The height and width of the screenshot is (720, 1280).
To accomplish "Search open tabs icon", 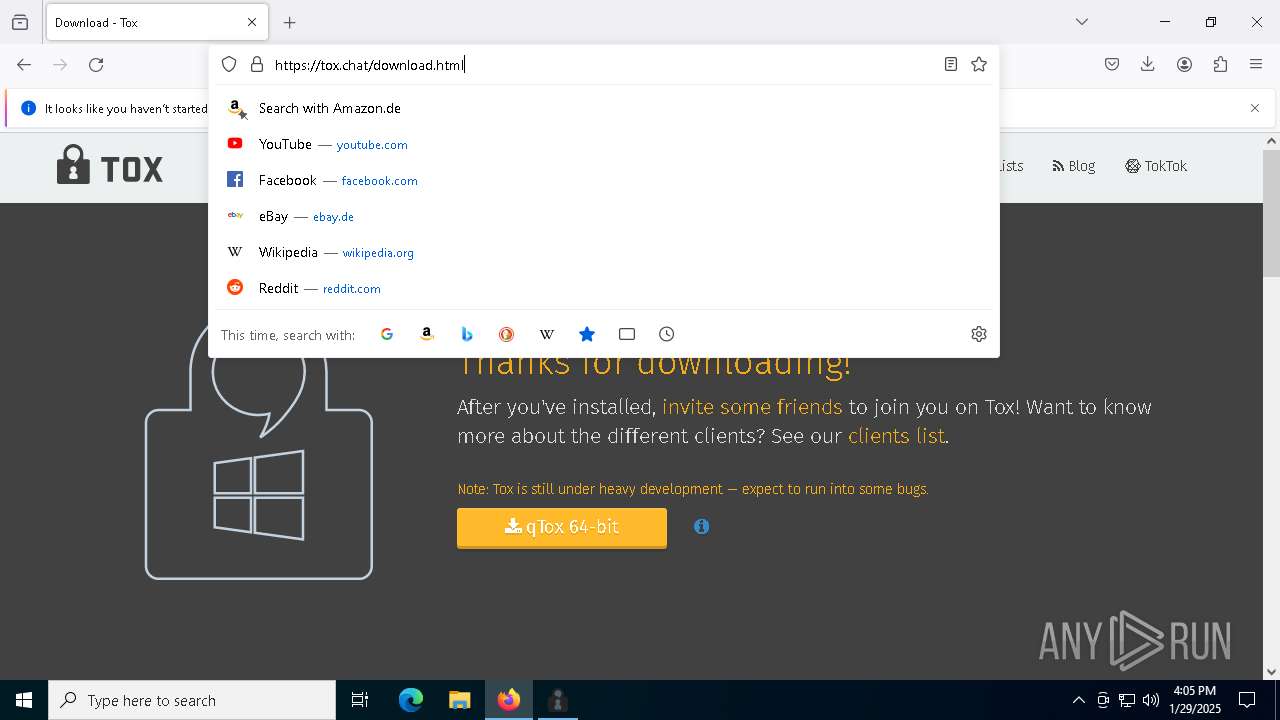I will [627, 334].
